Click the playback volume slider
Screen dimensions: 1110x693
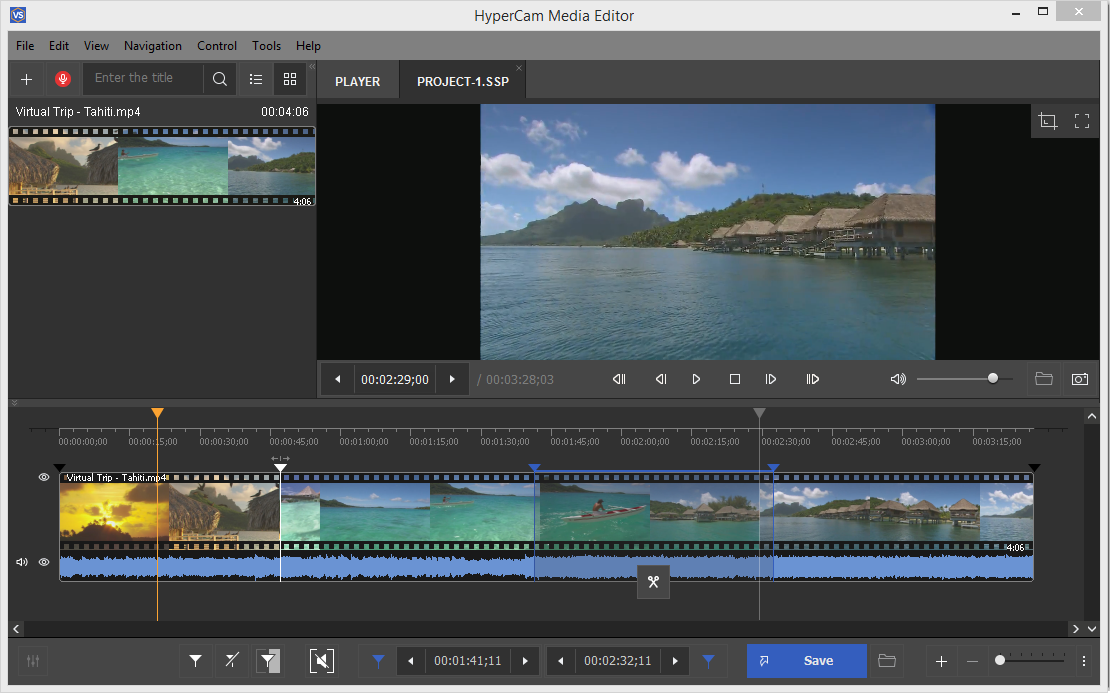[964, 379]
